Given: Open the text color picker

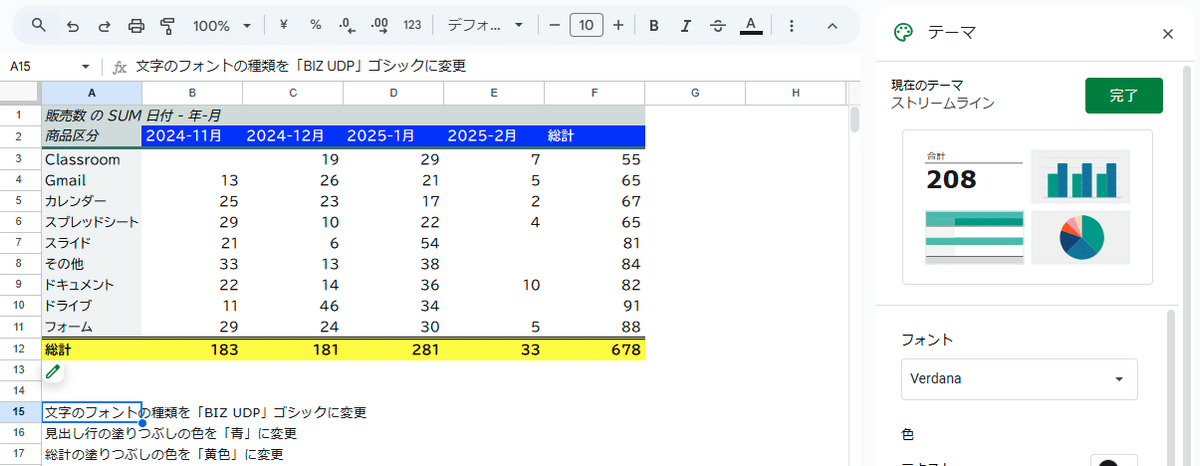Looking at the screenshot, I should pos(751,25).
